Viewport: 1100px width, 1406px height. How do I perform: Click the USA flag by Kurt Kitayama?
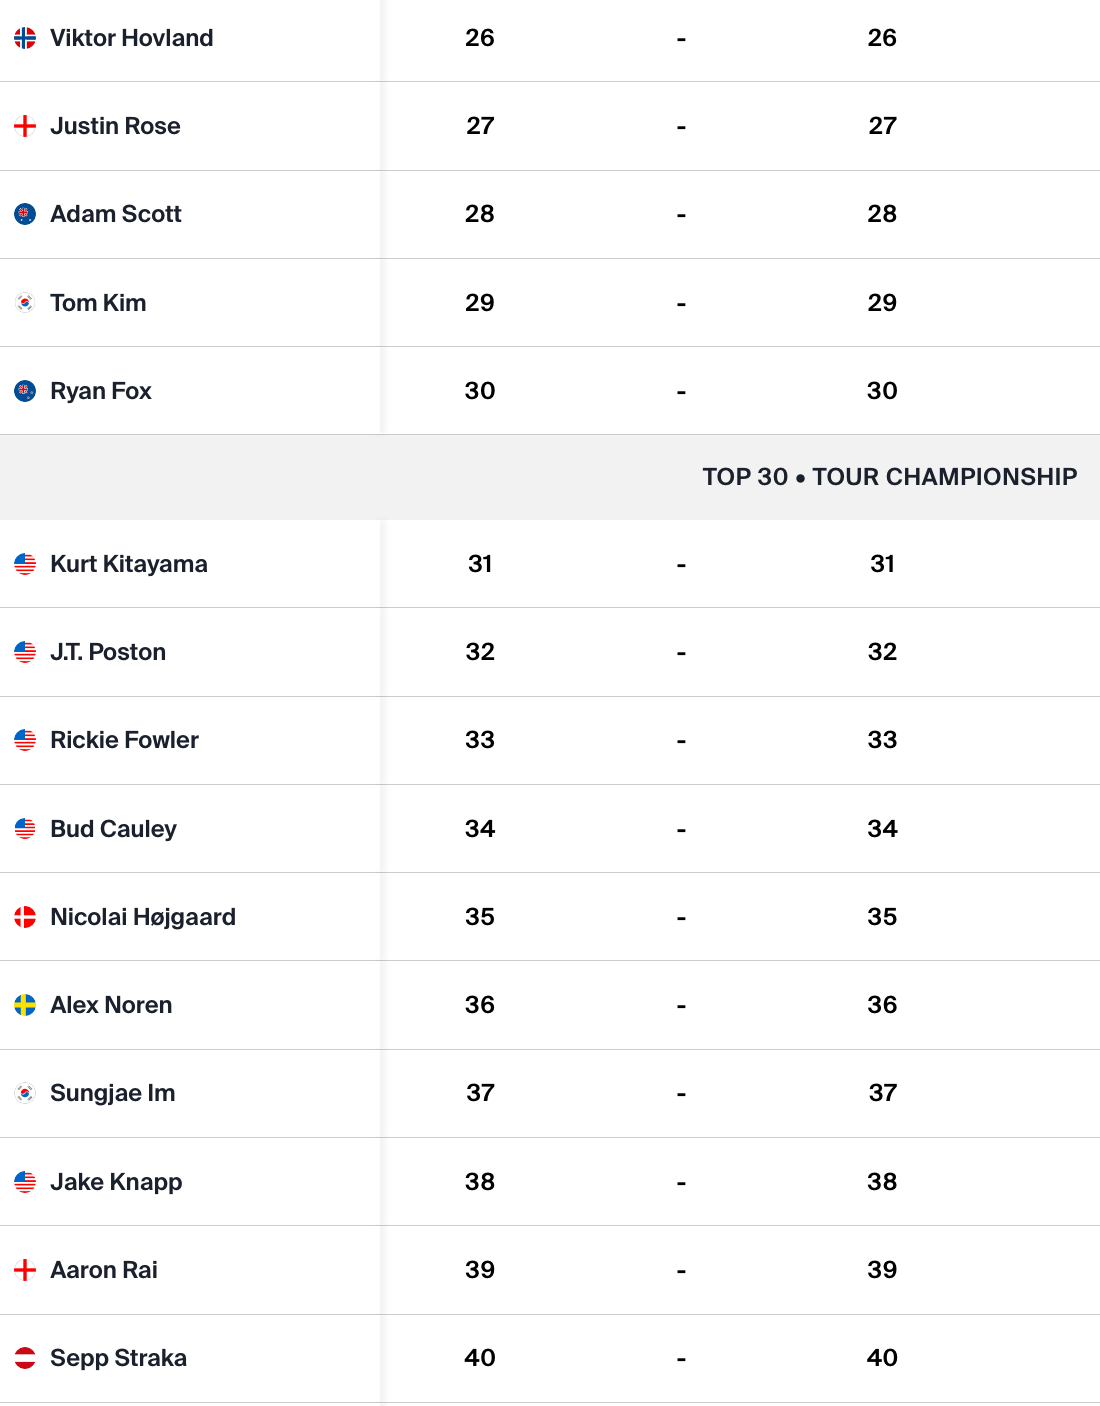pyautogui.click(x=25, y=564)
